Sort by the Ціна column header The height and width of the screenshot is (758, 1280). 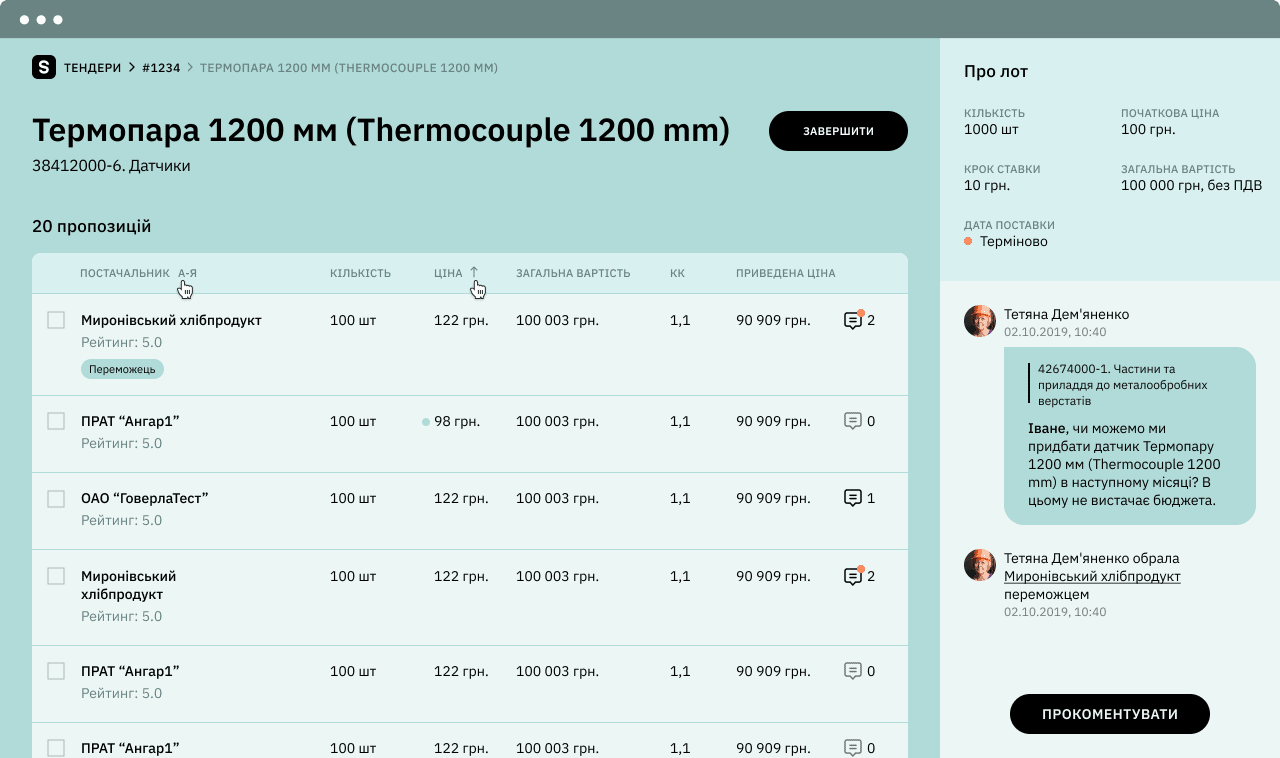pyautogui.click(x=448, y=273)
